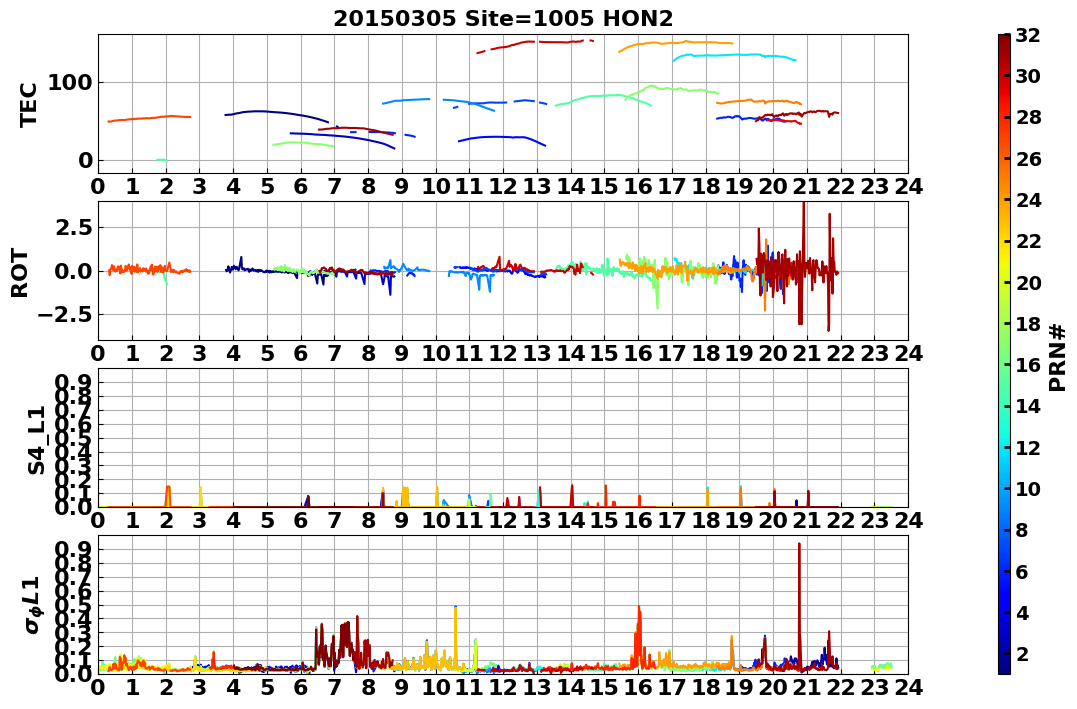Click the colorbar tick label "30"
The width and height of the screenshot is (1077, 709).
click(x=1028, y=76)
